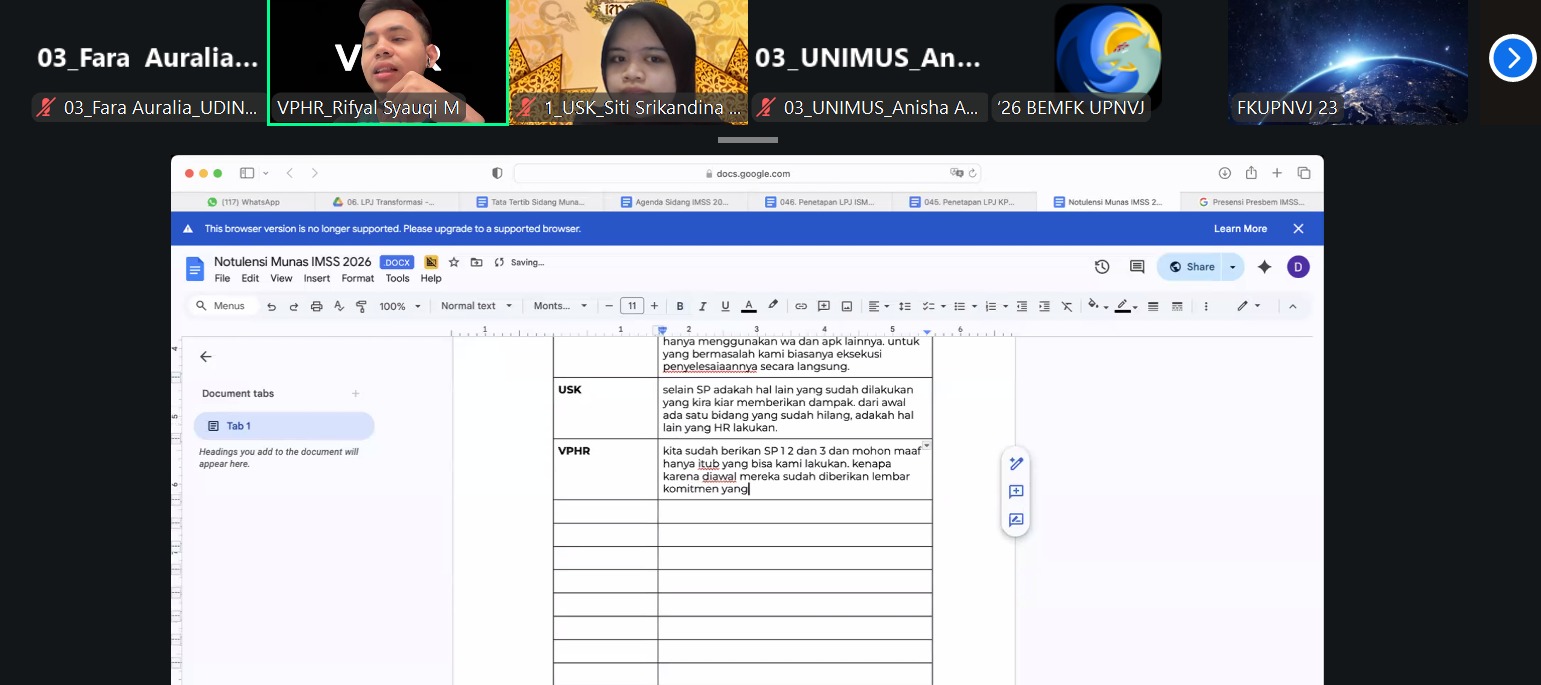The image size is (1541, 685).
Task: Open the three-dot more toolbar options
Action: 1206,306
